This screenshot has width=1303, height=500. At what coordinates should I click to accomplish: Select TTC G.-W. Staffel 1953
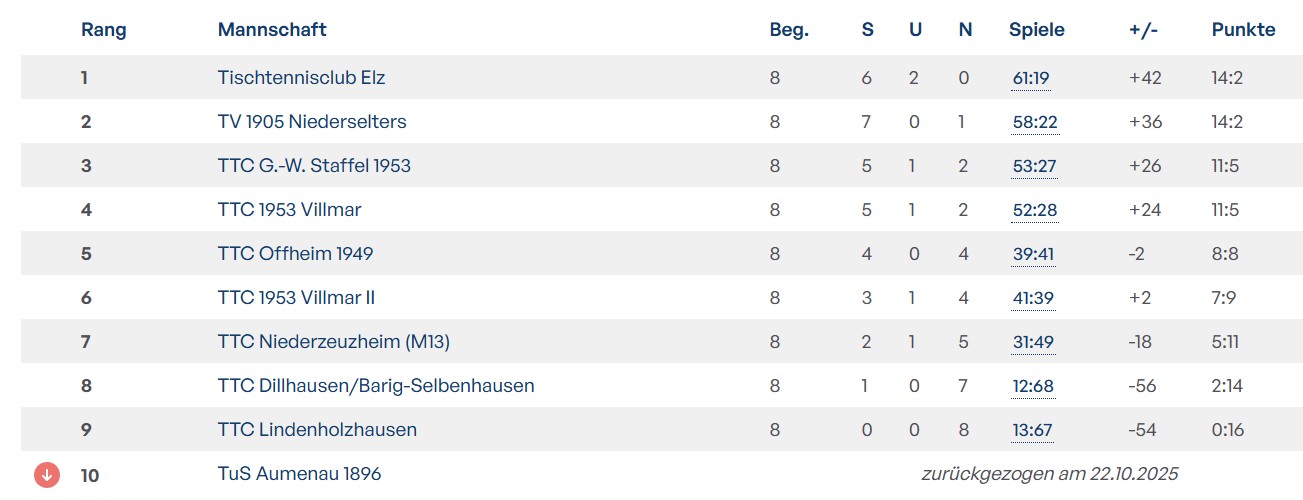click(314, 166)
